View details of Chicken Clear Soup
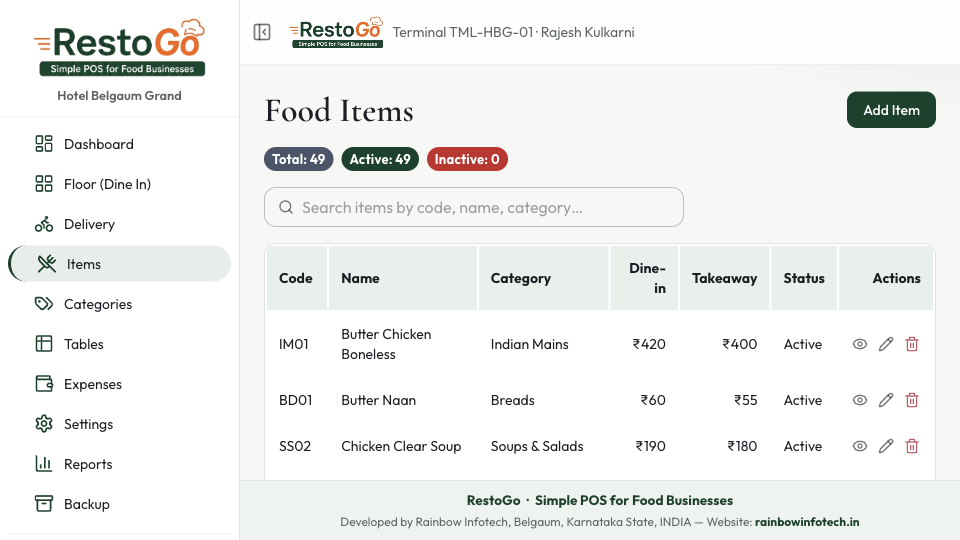 point(860,446)
